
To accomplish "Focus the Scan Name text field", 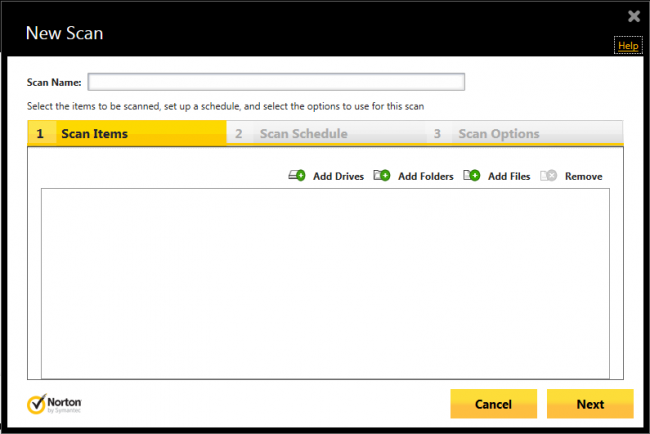I will point(276,82).
